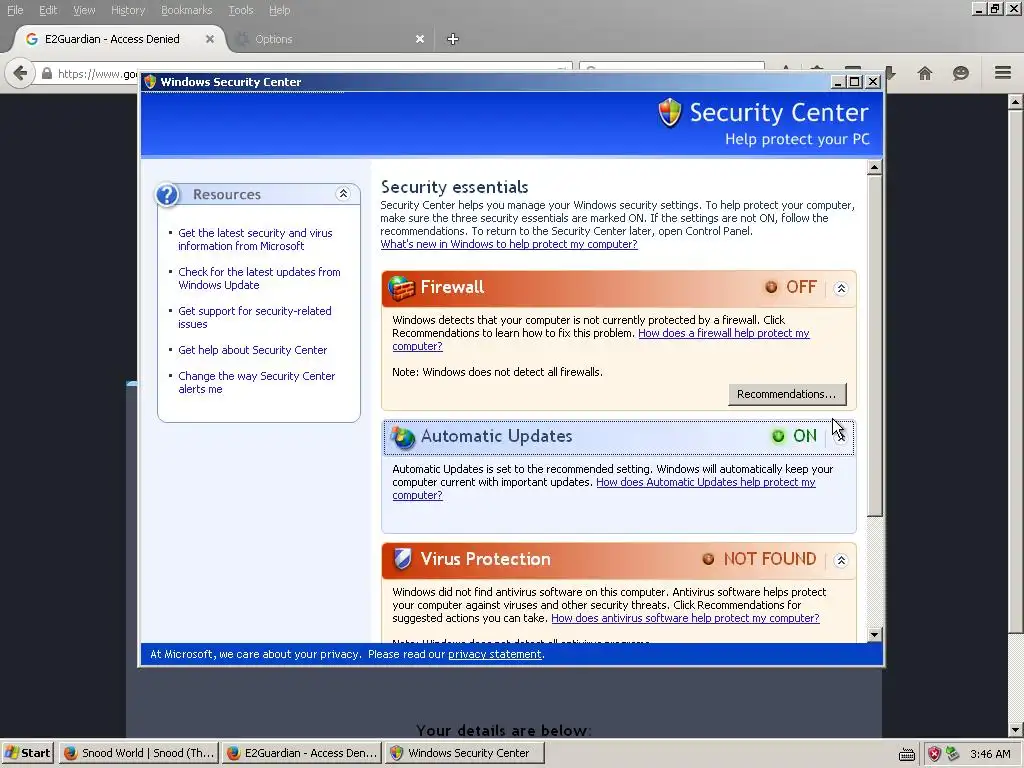Get latest security and virus information link
This screenshot has width=1024, height=768.
pyautogui.click(x=255, y=240)
